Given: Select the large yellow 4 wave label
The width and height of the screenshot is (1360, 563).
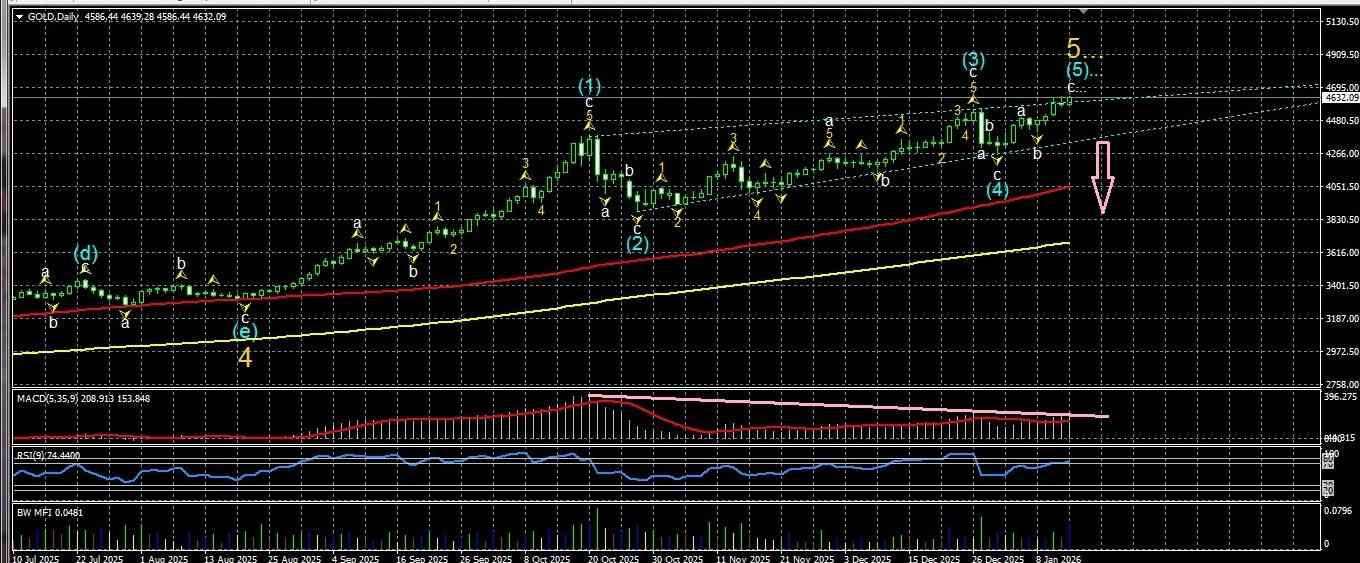Looking at the screenshot, I should tap(244, 355).
